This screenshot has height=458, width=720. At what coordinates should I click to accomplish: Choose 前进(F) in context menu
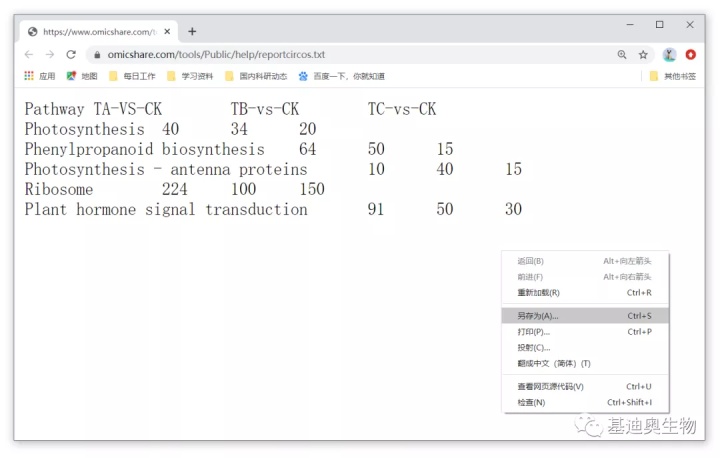click(x=585, y=277)
